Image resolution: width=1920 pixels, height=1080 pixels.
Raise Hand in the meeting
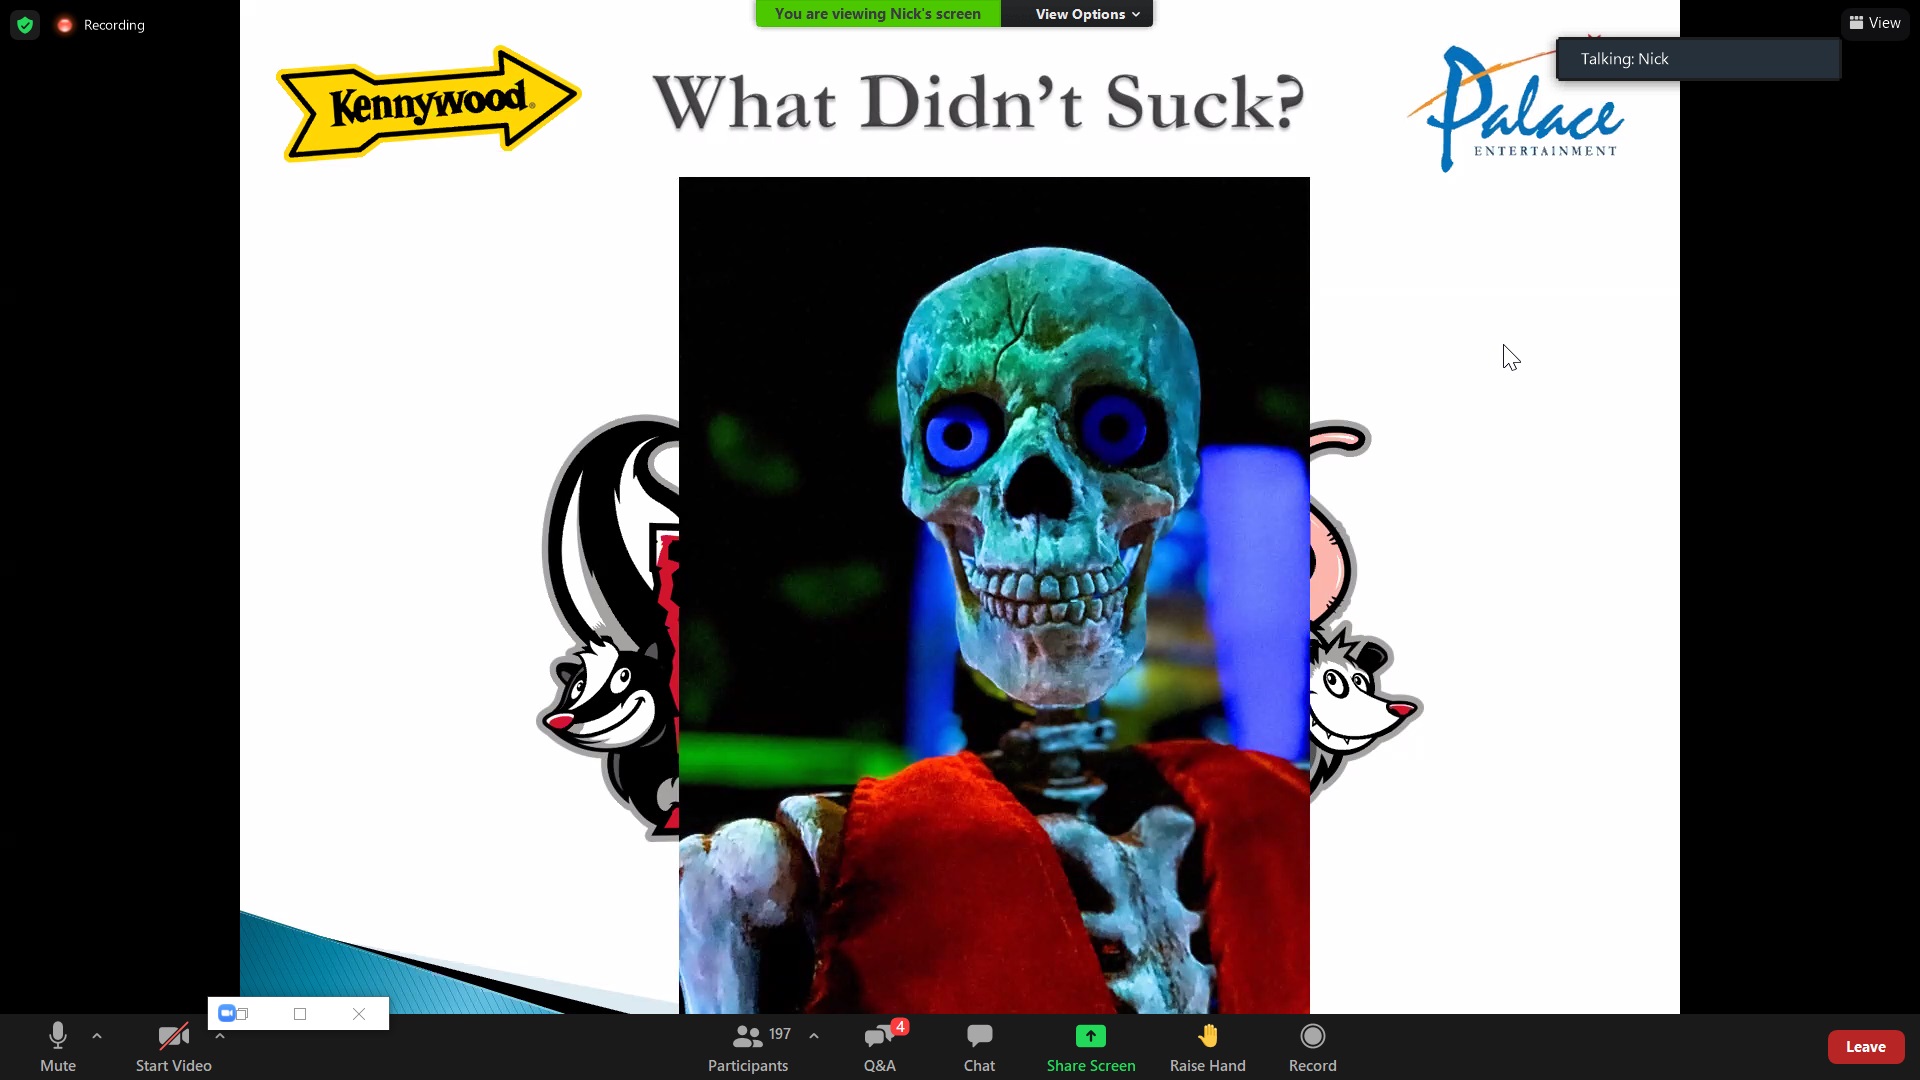(1207, 1046)
